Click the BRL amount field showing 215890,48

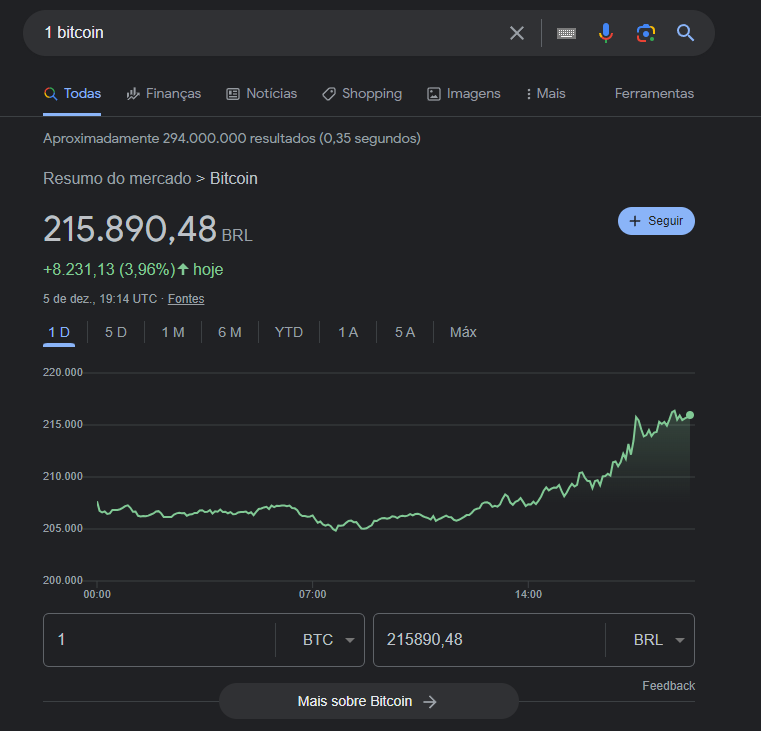tap(489, 640)
